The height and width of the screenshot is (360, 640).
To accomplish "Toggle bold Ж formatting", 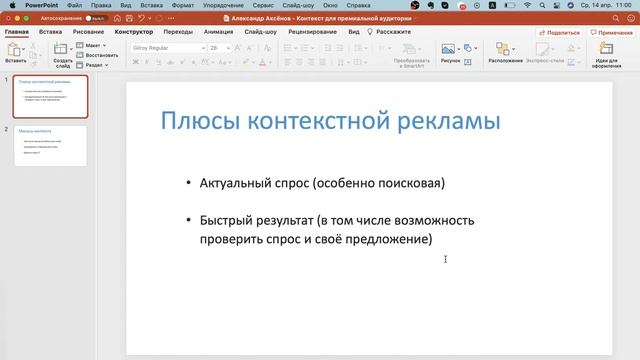I will pyautogui.click(x=136, y=62).
